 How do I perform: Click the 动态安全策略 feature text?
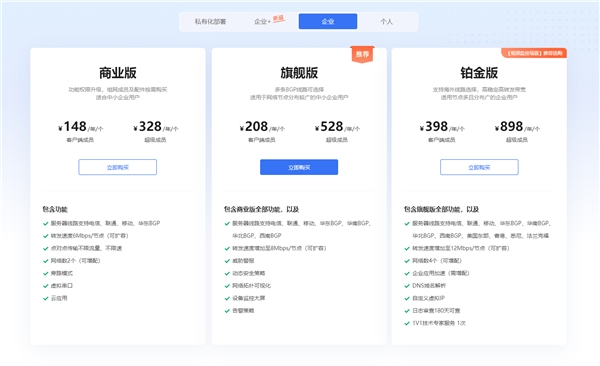coord(248,273)
